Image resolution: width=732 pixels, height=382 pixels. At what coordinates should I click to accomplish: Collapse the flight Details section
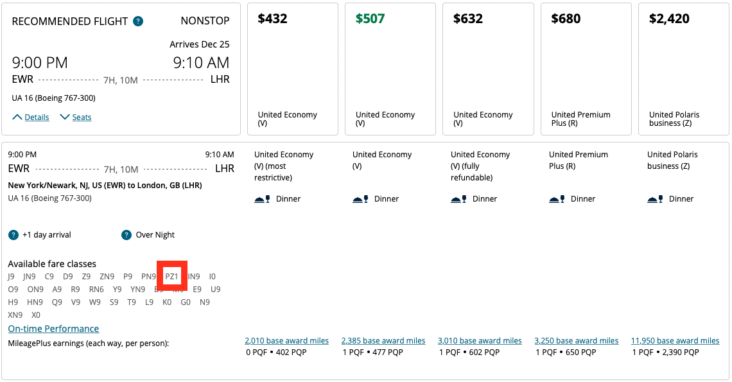31,117
